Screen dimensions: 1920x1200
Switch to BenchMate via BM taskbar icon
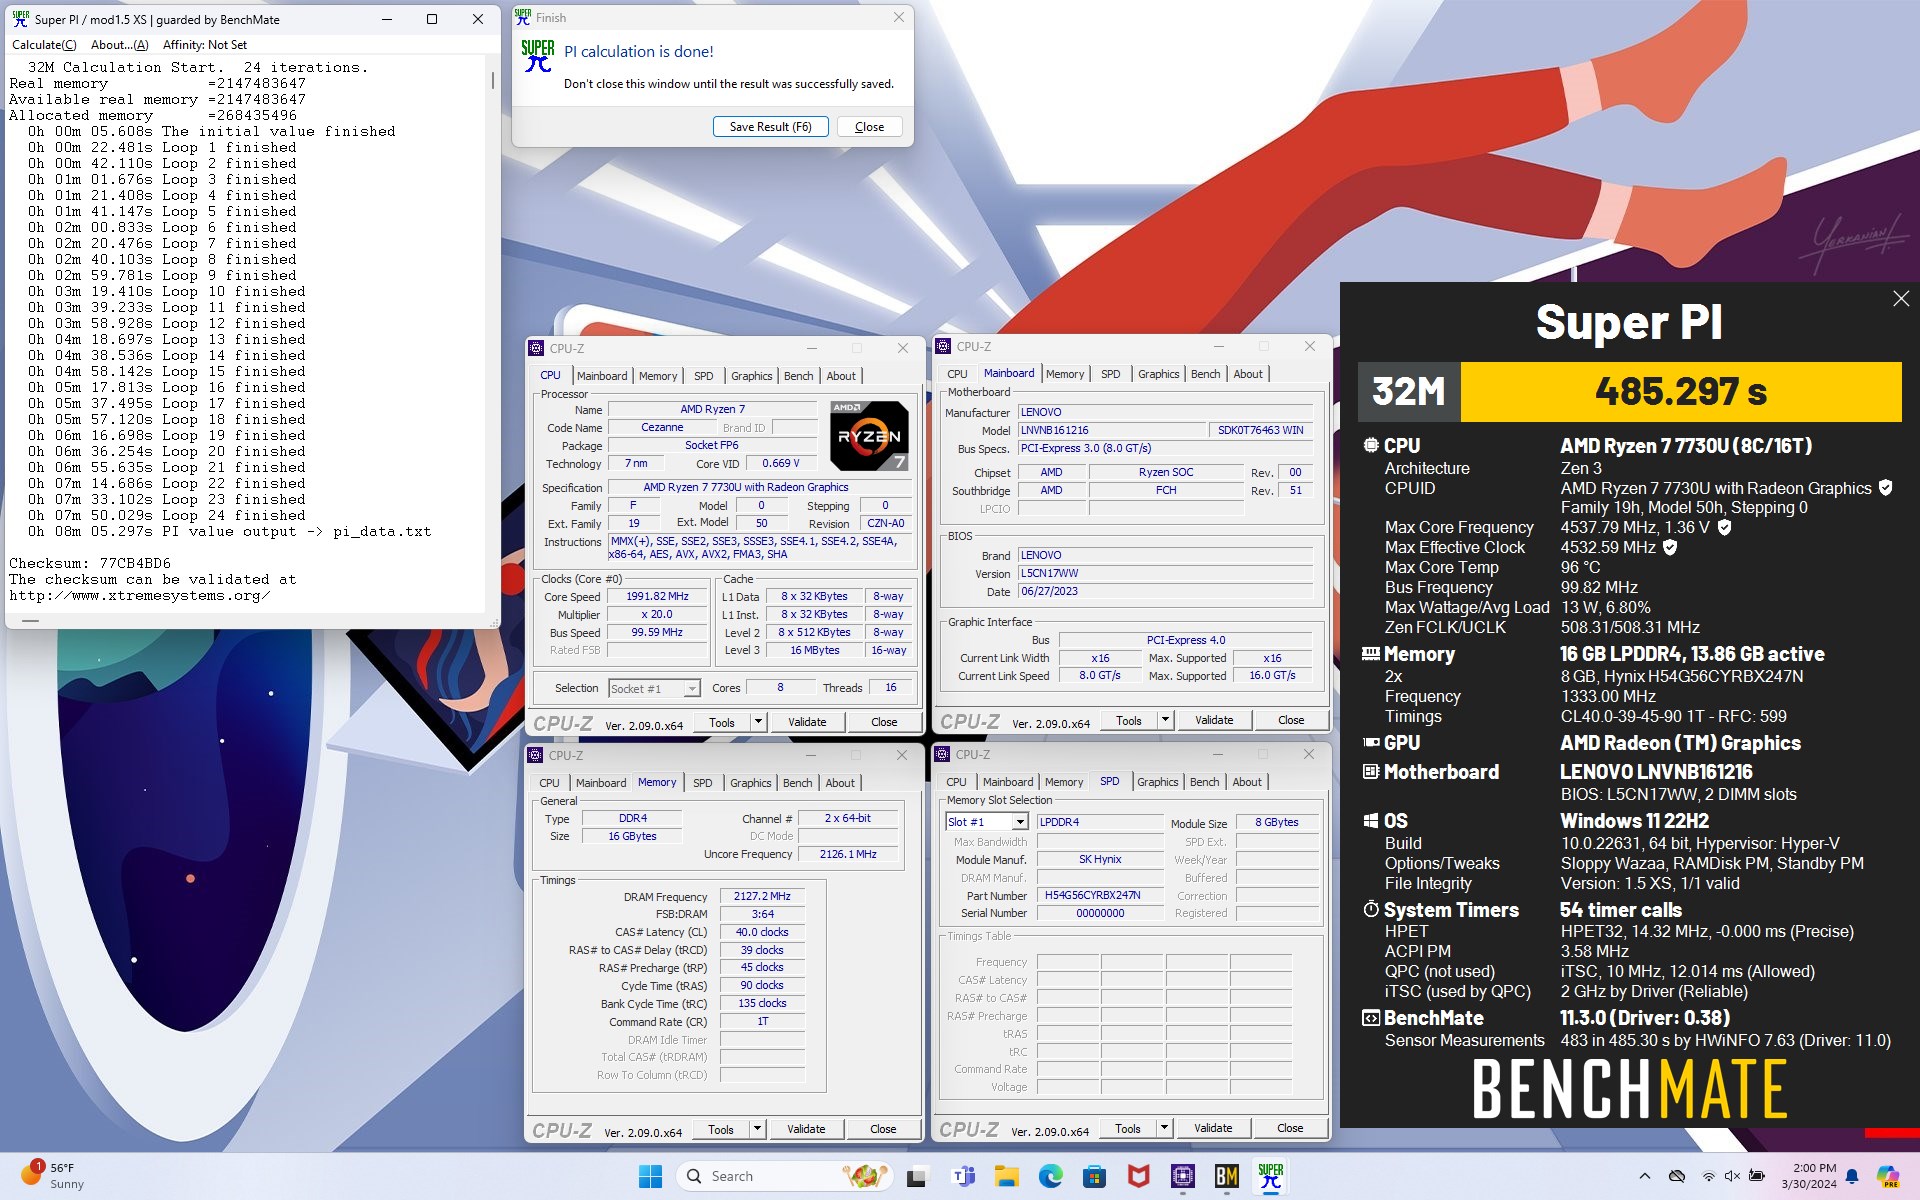(1227, 1176)
